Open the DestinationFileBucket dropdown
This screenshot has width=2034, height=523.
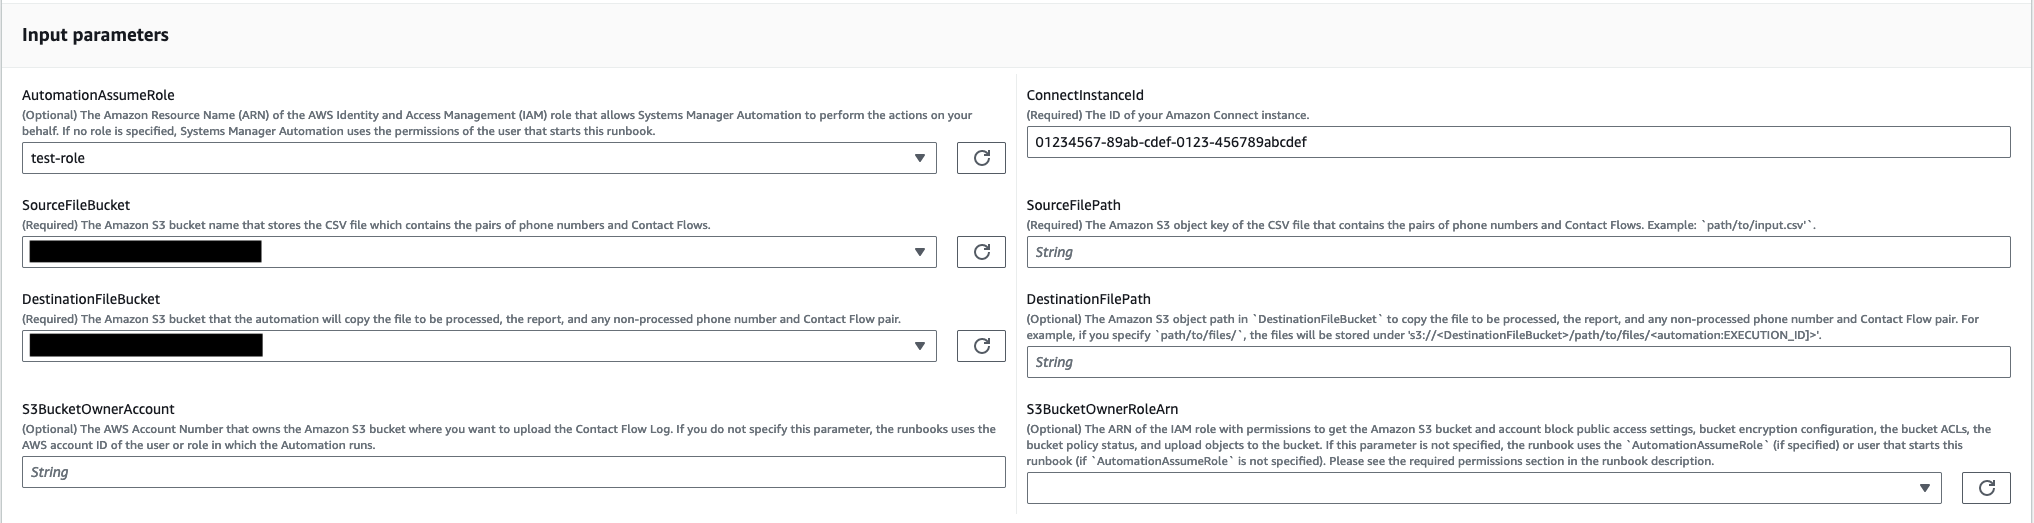(479, 346)
